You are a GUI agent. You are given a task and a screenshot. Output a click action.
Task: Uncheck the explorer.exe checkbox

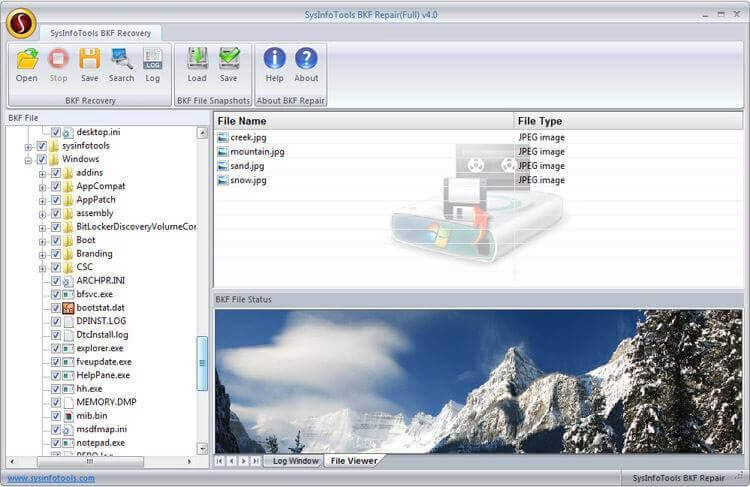coord(56,348)
